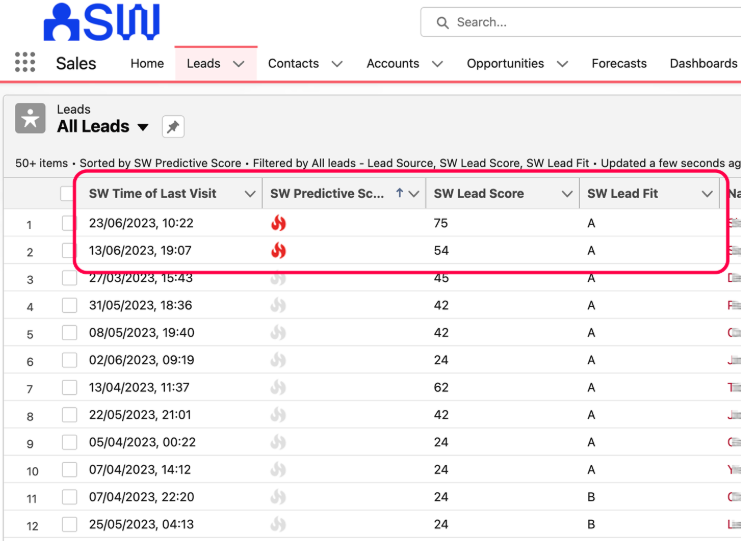Open SW Lead Fit column menu

707,194
